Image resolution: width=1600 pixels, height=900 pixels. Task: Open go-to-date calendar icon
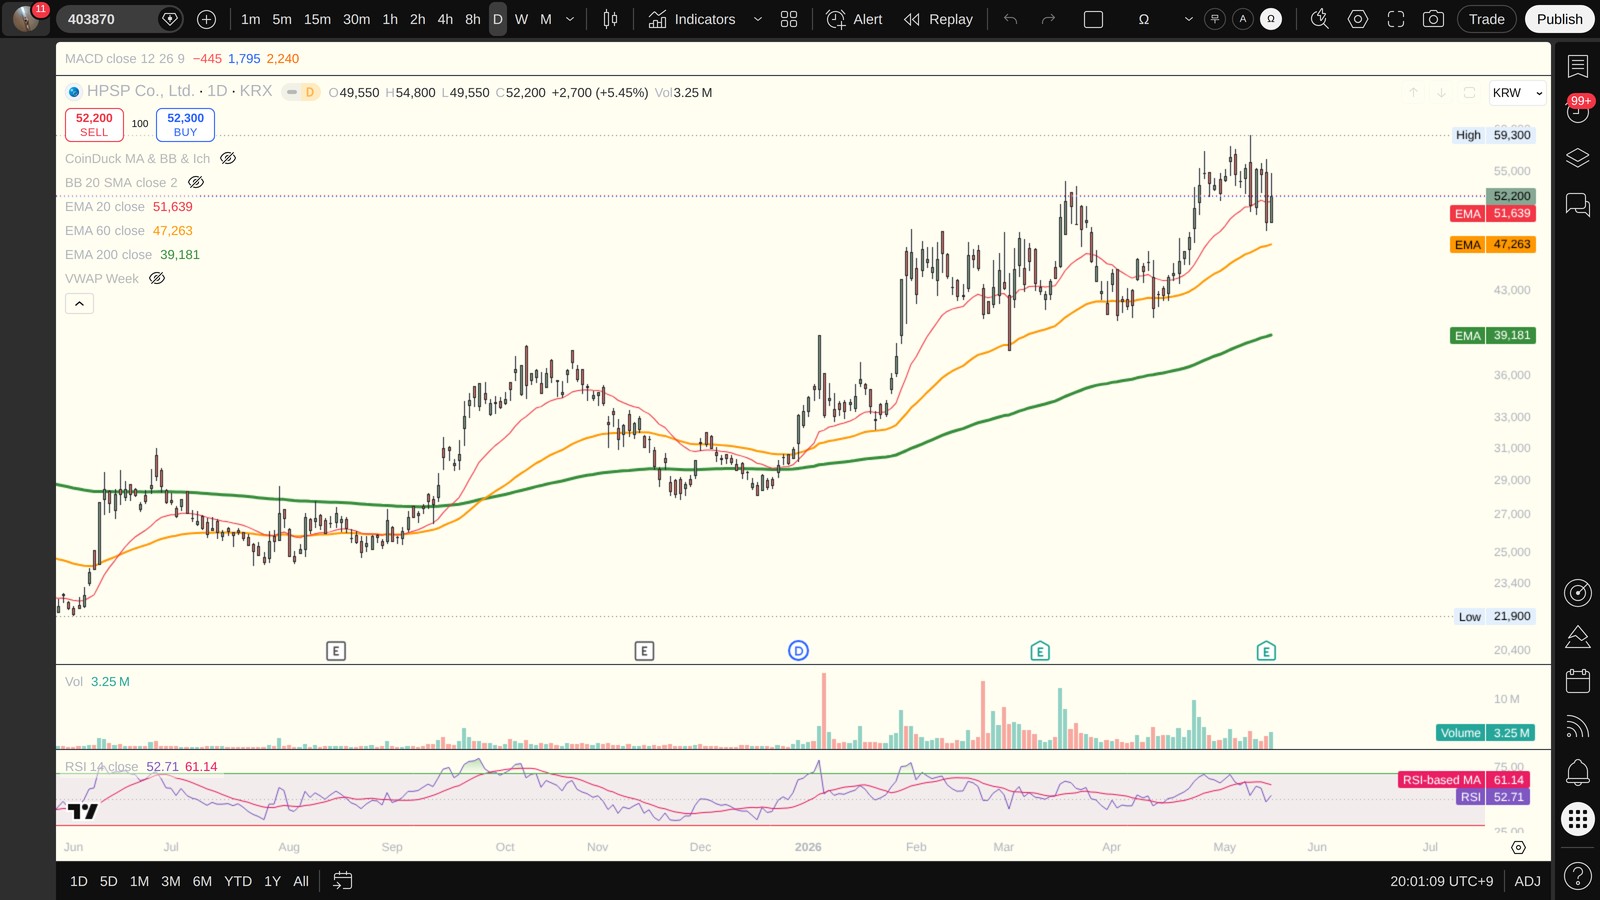342,881
